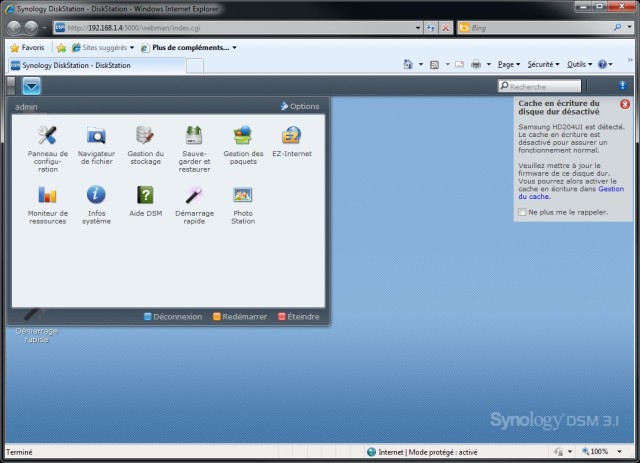Click the show desktop left bar button
Viewport: 640px width, 463px height.
coord(11,86)
